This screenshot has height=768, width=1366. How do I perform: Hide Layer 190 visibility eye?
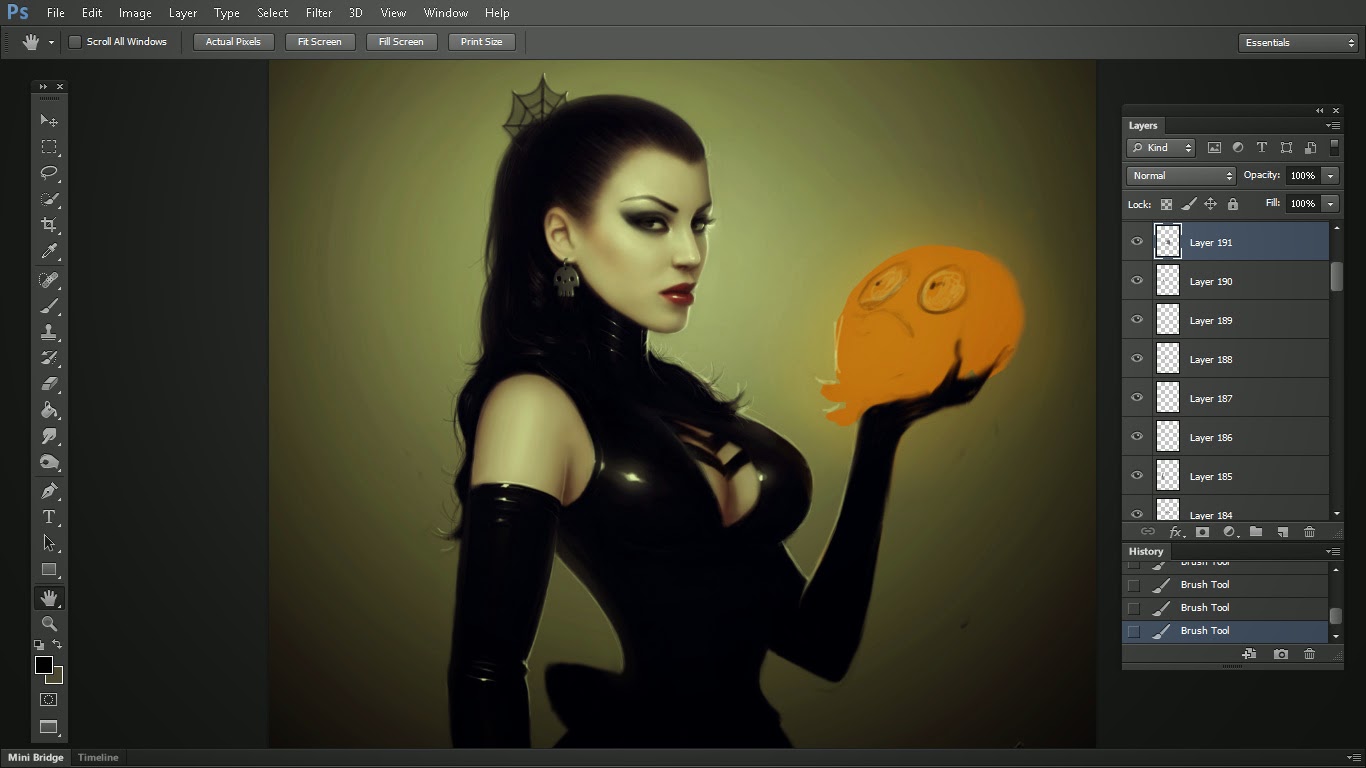point(1136,281)
